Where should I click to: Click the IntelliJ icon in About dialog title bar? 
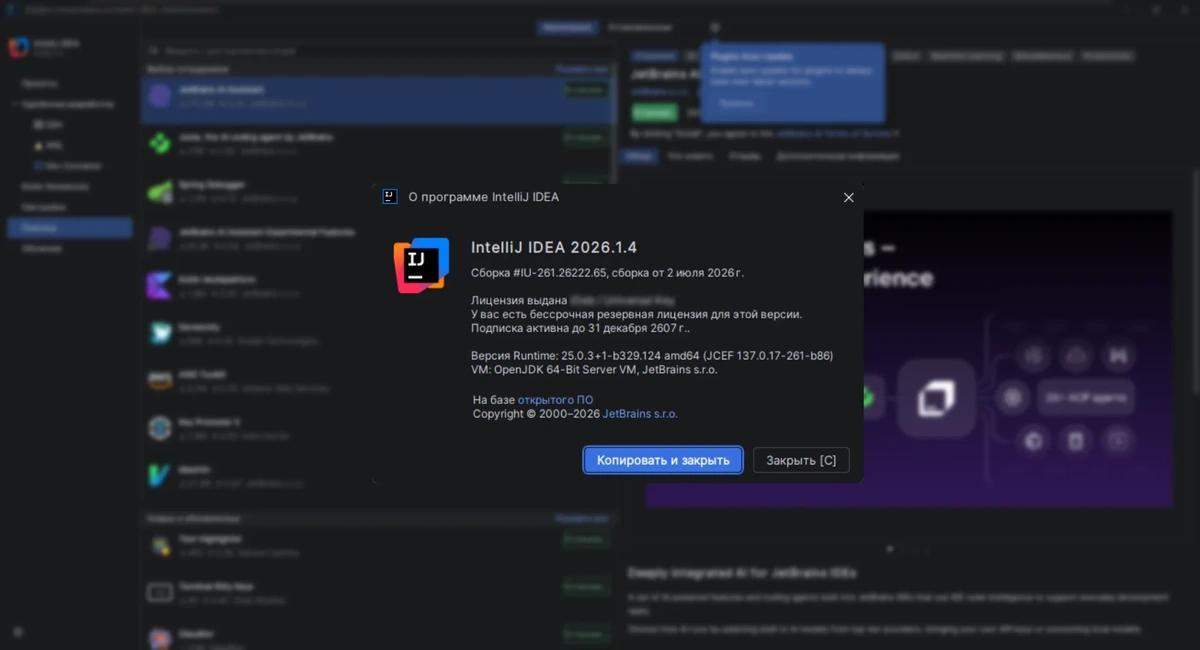click(390, 197)
